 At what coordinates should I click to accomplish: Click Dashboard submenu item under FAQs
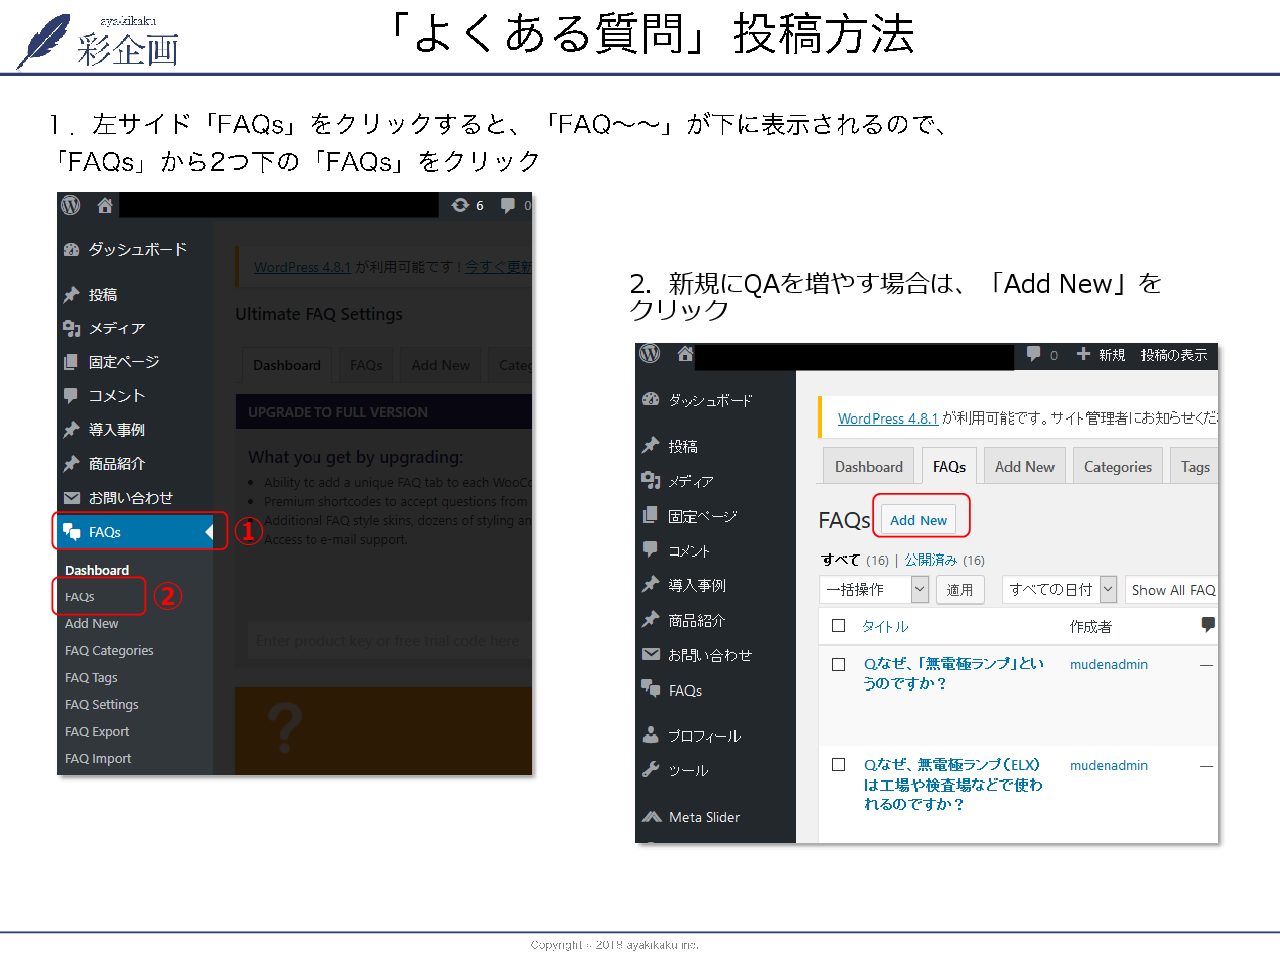click(97, 570)
